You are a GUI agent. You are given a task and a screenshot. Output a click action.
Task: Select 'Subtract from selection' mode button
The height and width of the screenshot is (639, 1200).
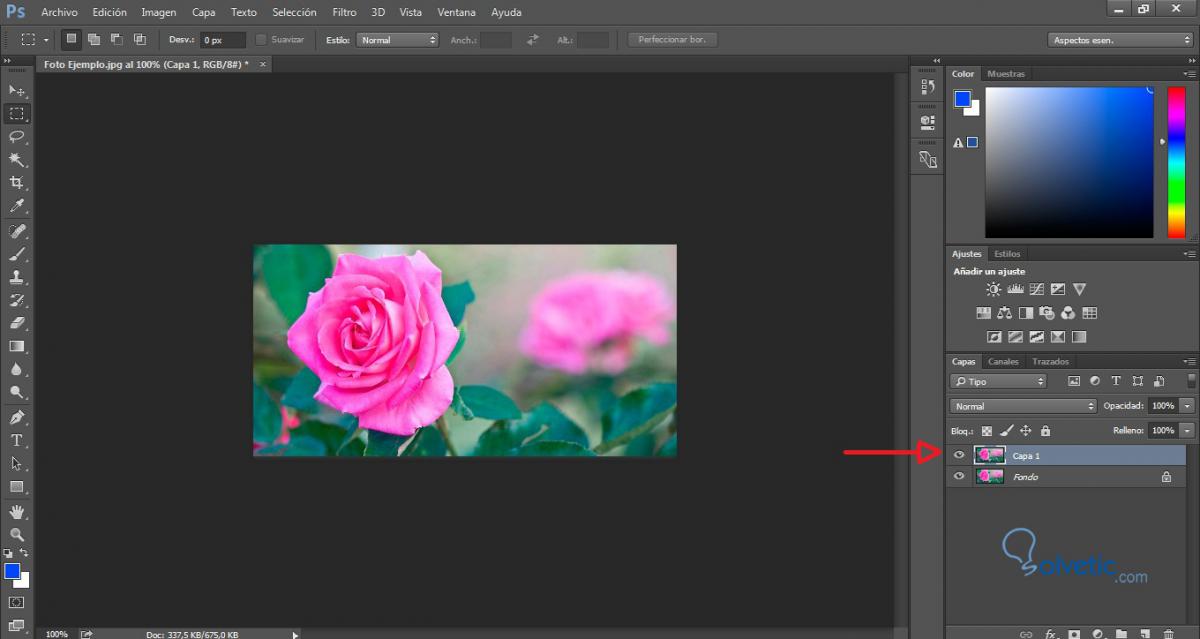pos(116,39)
